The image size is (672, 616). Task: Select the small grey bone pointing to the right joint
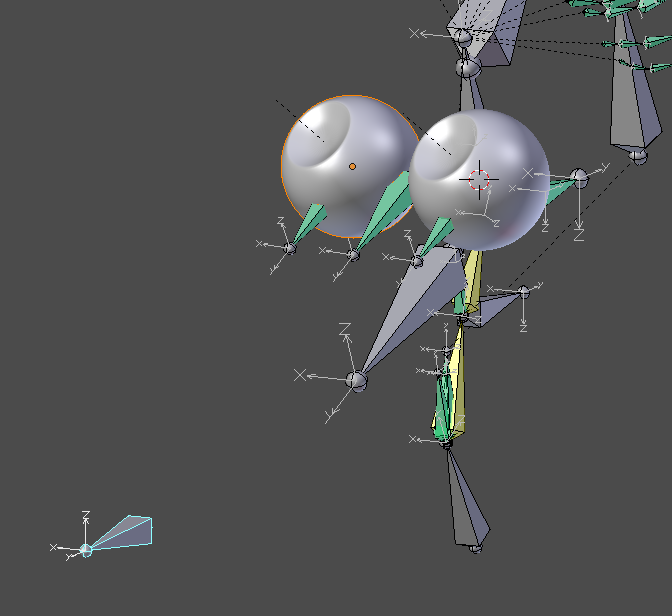pos(493,308)
